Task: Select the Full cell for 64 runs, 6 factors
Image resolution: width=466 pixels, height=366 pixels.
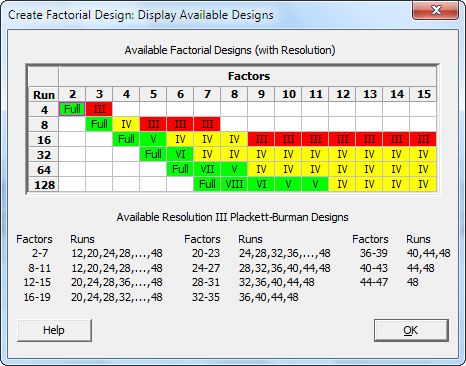Action: click(180, 169)
